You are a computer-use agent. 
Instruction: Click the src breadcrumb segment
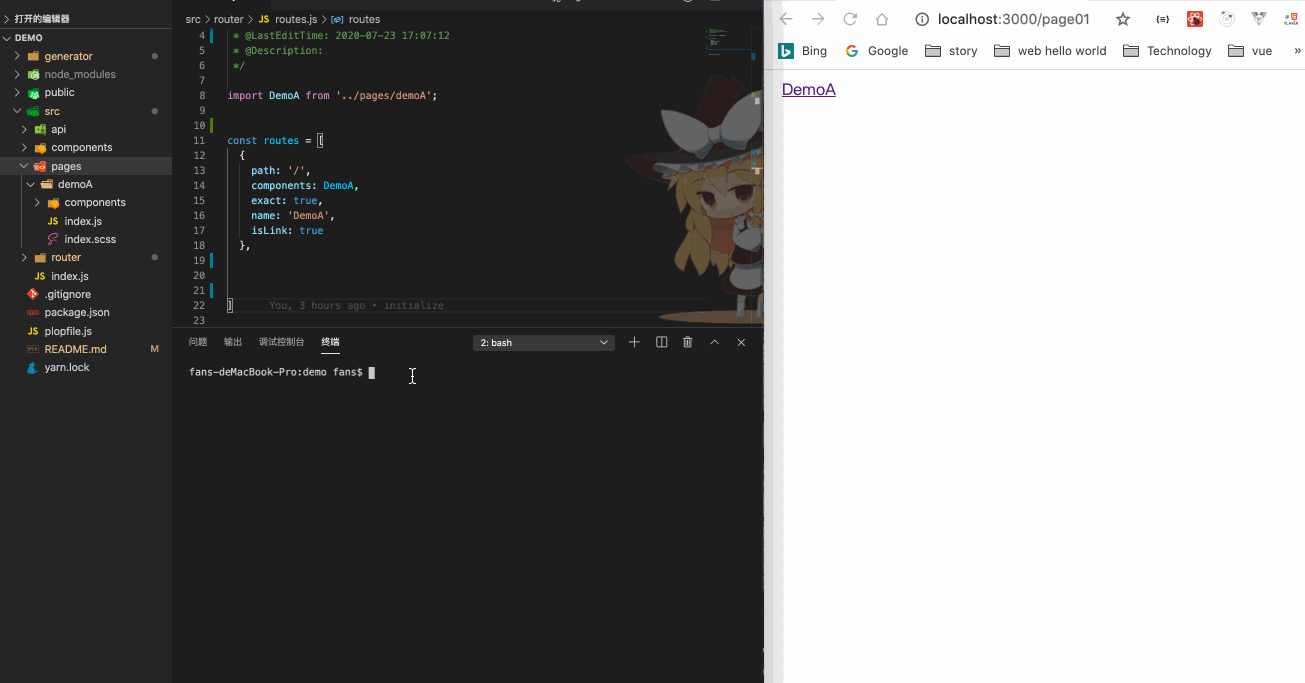[x=193, y=19]
